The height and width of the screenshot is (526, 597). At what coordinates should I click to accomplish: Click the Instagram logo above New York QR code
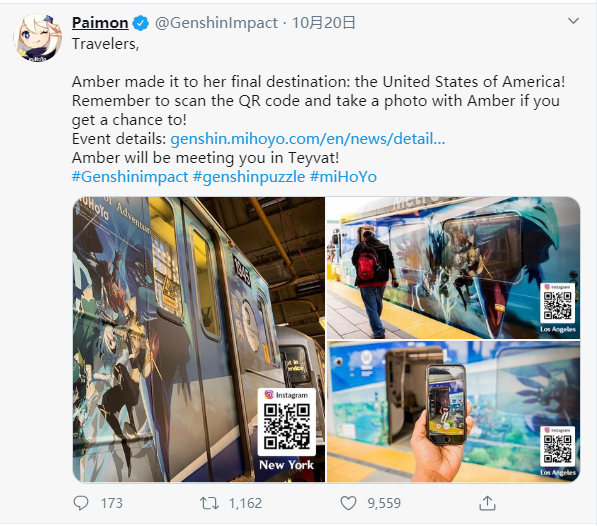(269, 395)
